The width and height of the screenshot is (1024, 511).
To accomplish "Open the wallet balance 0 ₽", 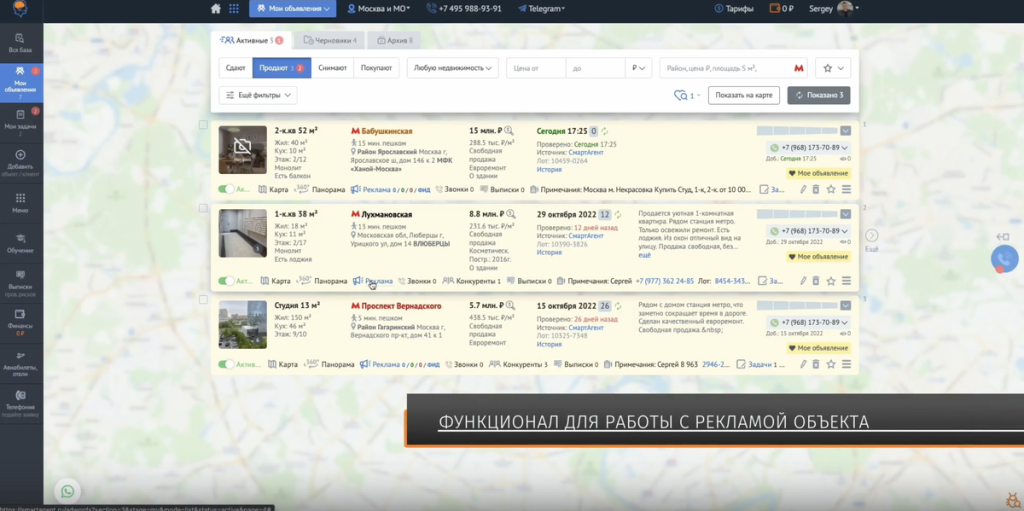I will [x=782, y=8].
